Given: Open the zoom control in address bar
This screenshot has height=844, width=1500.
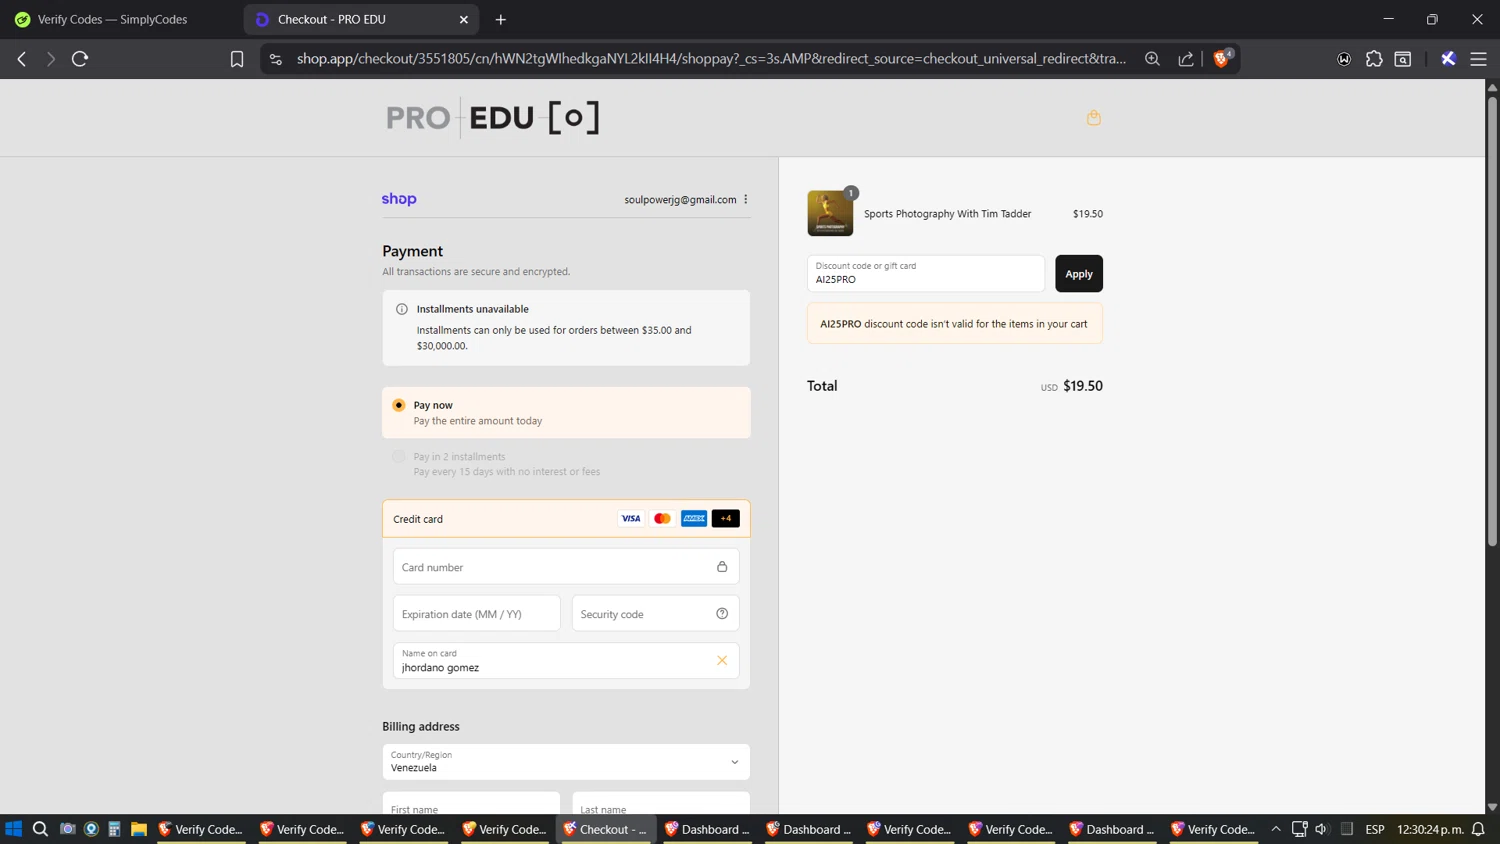Looking at the screenshot, I should point(1152,59).
